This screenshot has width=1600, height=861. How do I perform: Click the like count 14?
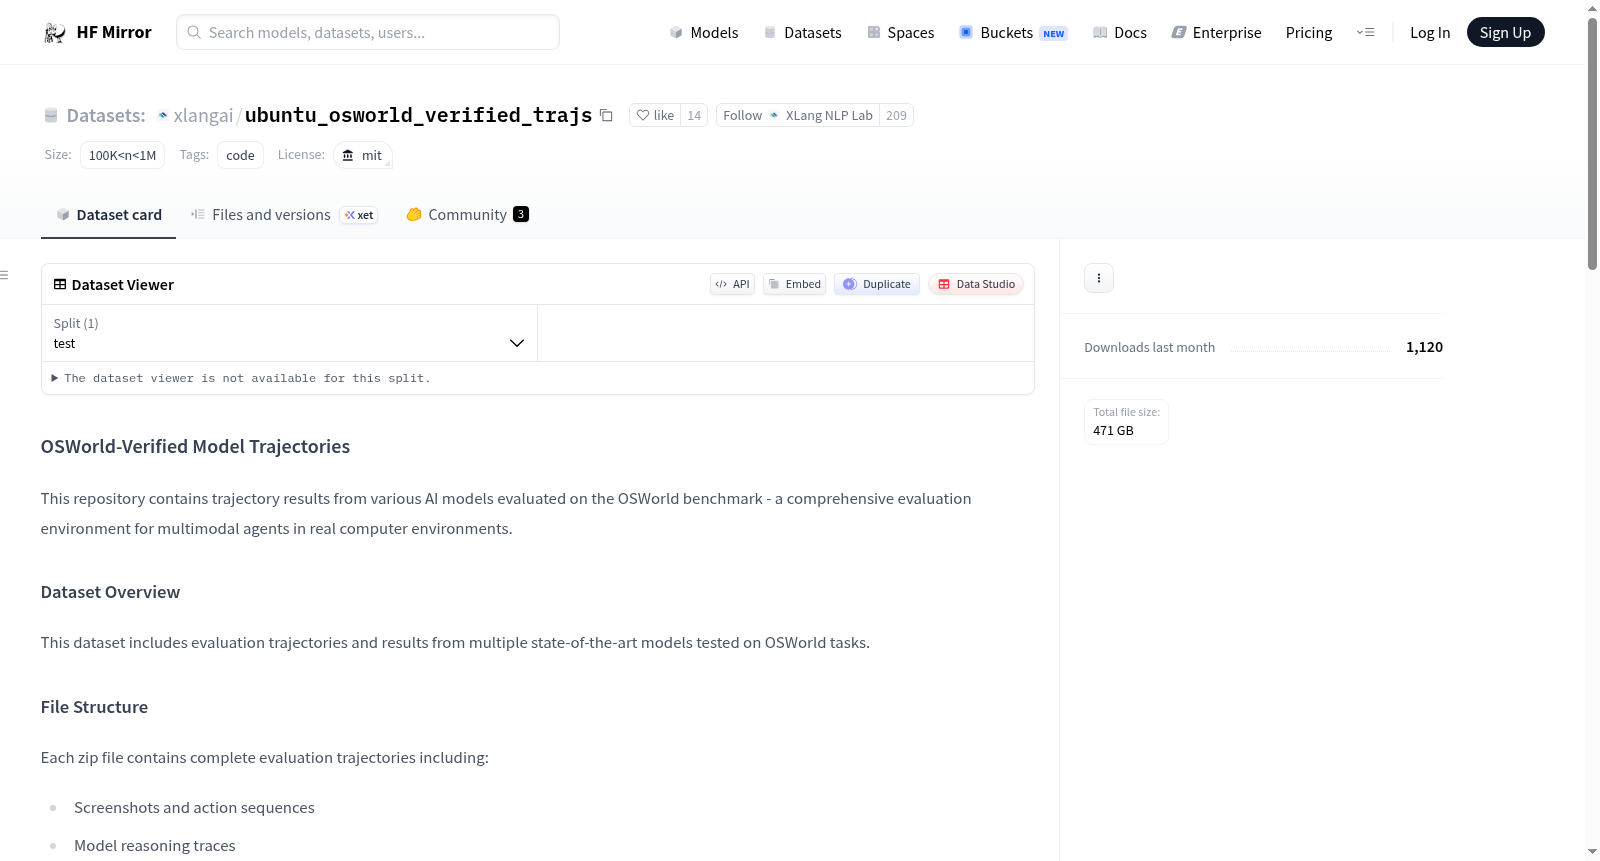[694, 115]
